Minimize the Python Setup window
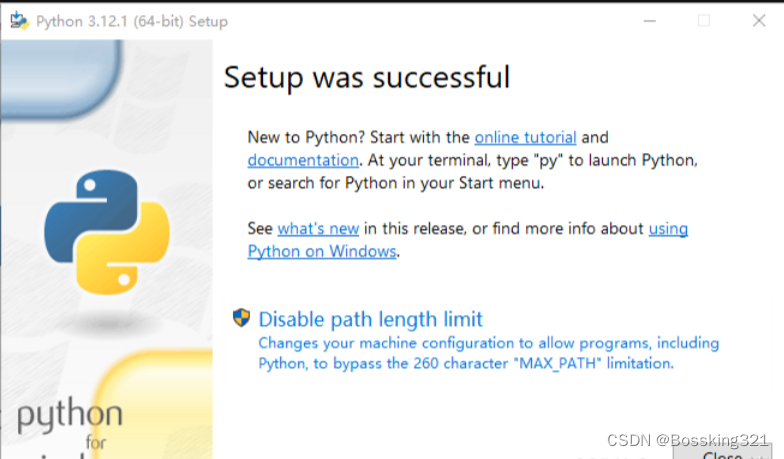 coord(654,21)
